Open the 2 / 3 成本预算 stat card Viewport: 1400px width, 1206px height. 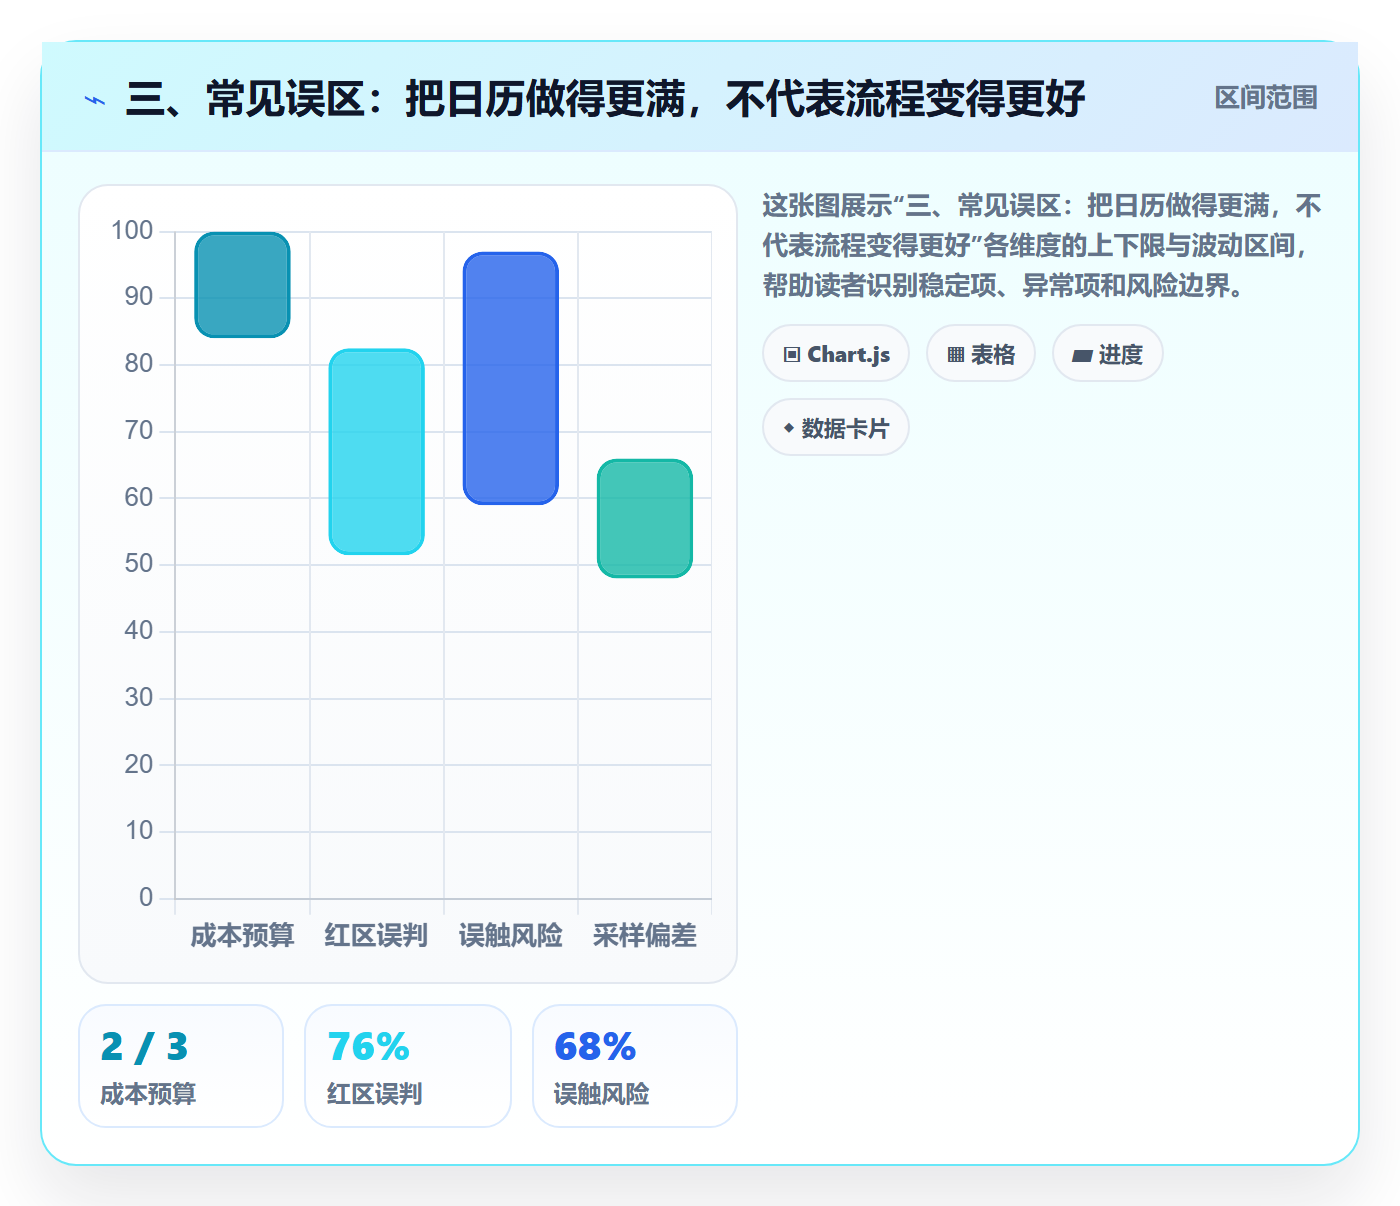(181, 1066)
